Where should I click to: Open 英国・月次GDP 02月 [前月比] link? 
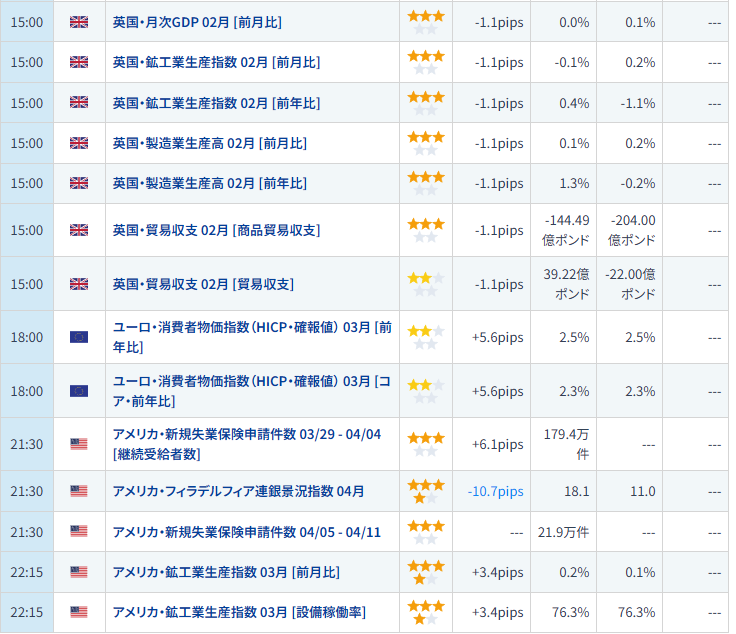tap(210, 21)
